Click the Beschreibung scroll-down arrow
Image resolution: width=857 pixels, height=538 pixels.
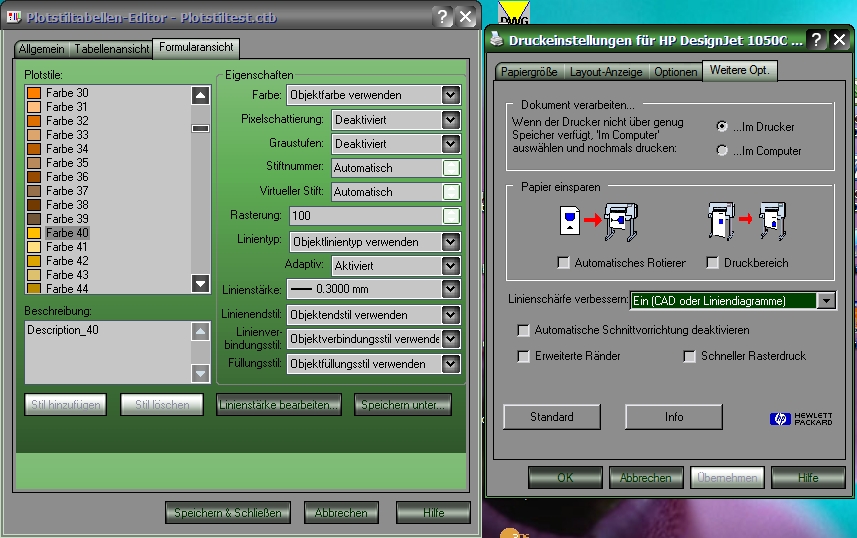(x=201, y=373)
